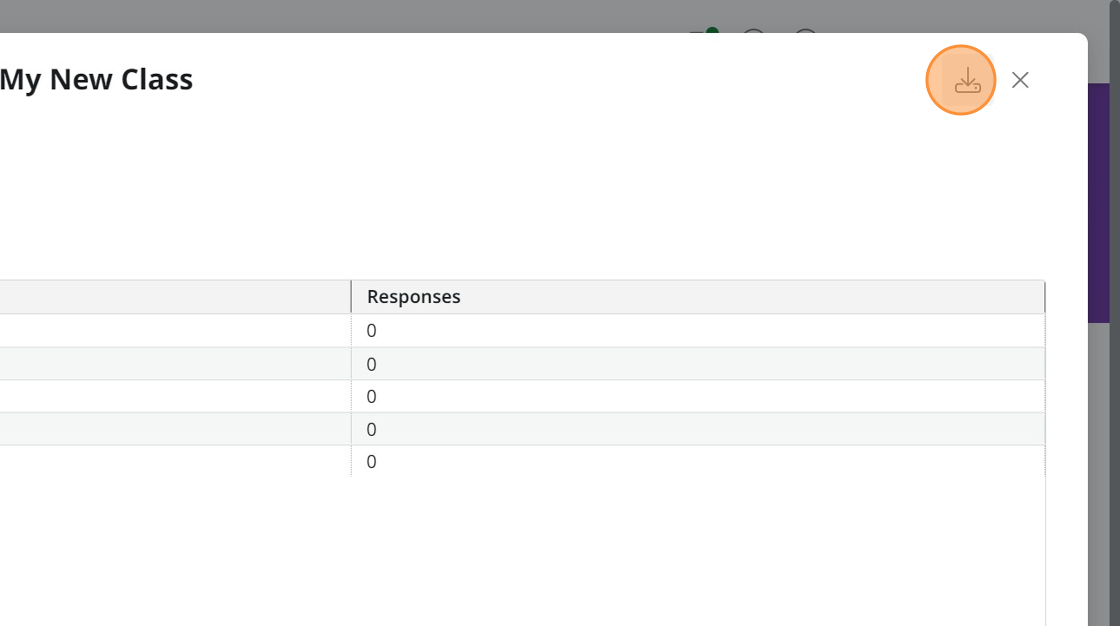Dismiss the My New Class dialog
Viewport: 1120px width, 626px height.
[1020, 80]
